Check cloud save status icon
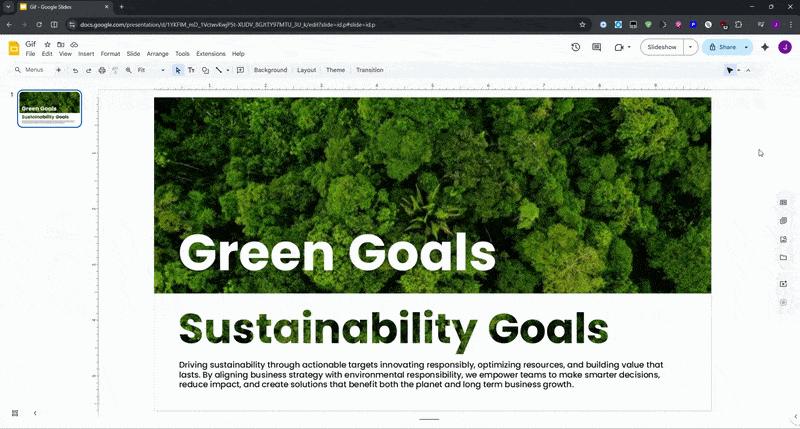The image size is (800, 429). [x=74, y=44]
